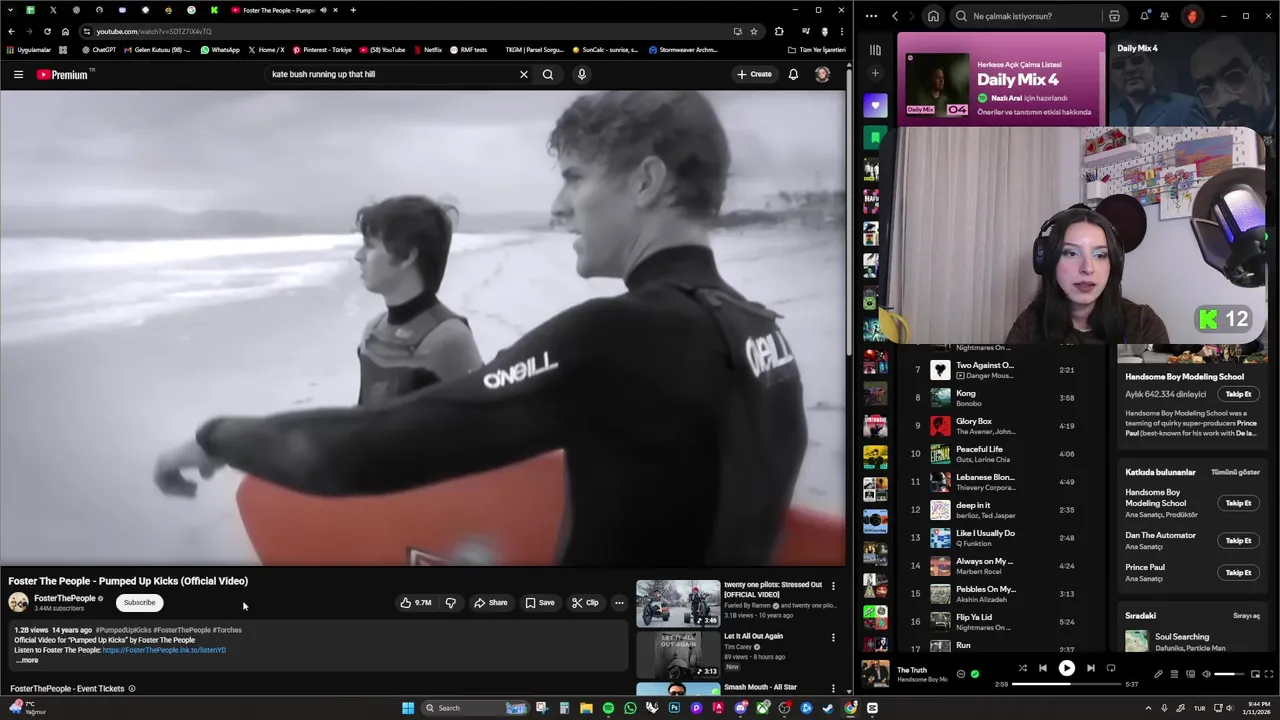
Task: Bookmark this page with the star icon
Action: tap(754, 31)
